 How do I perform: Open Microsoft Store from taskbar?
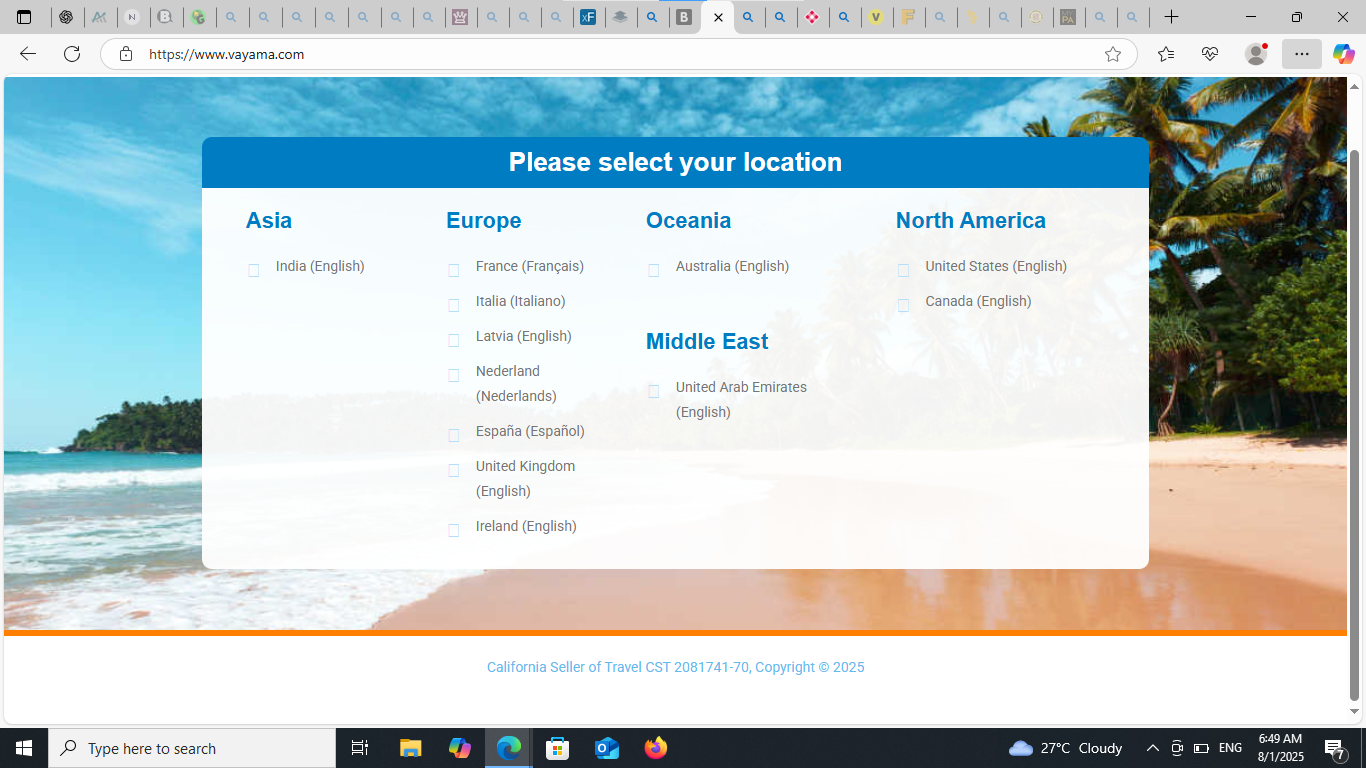click(x=557, y=748)
